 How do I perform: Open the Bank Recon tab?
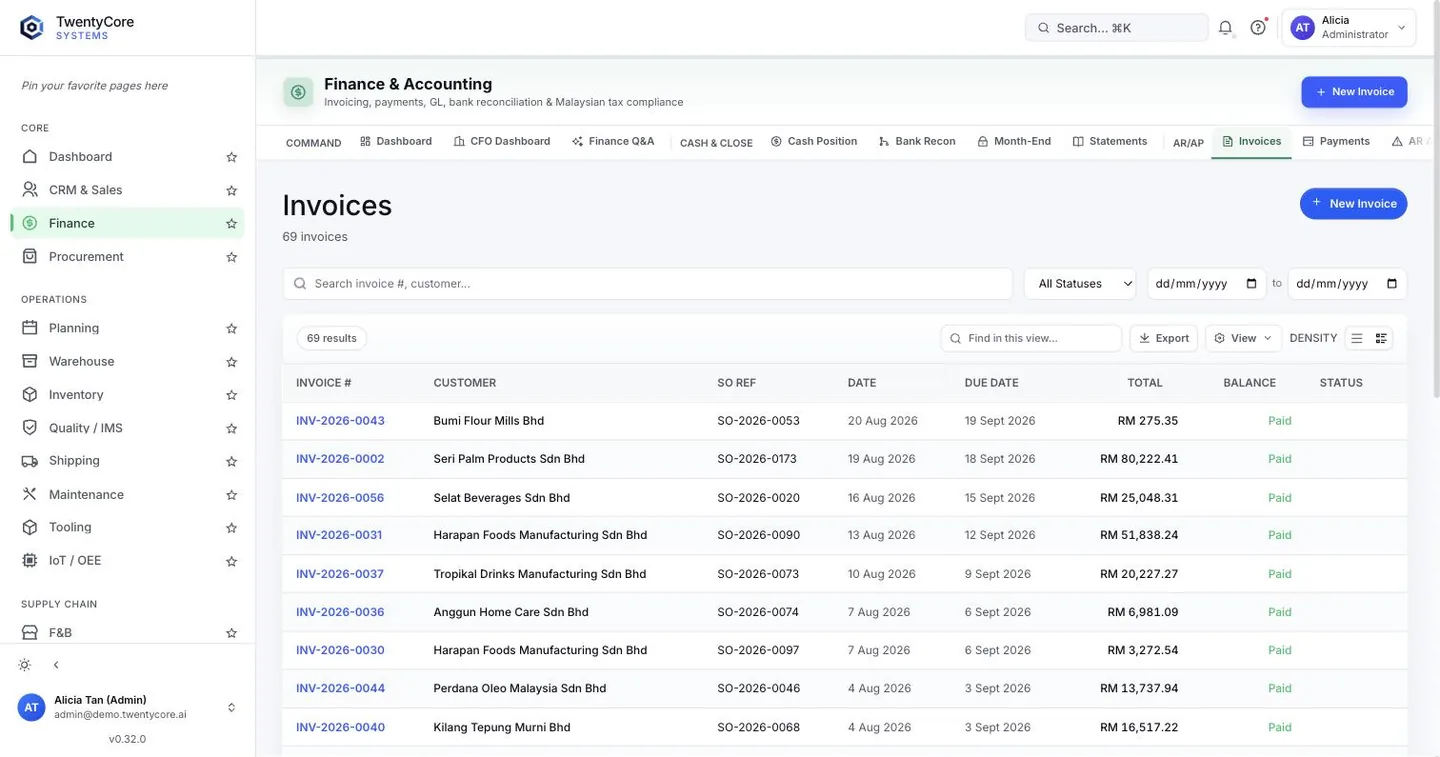point(917,141)
